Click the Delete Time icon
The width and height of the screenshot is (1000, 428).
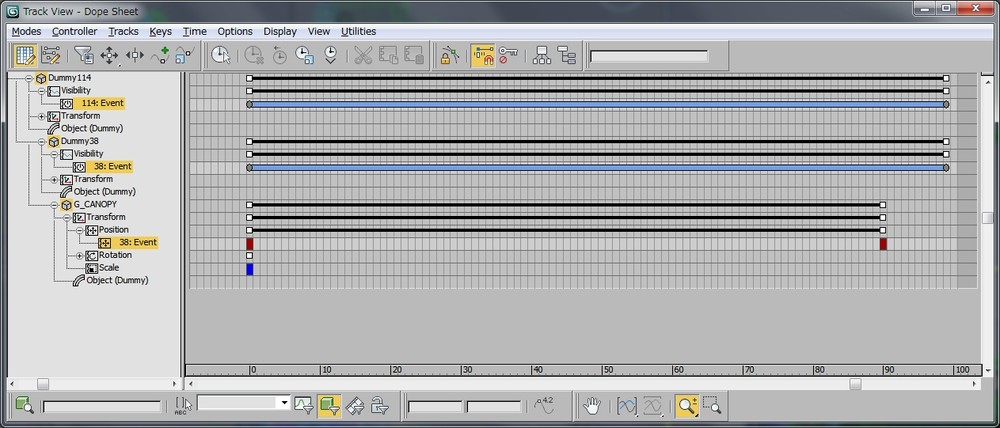pos(254,55)
